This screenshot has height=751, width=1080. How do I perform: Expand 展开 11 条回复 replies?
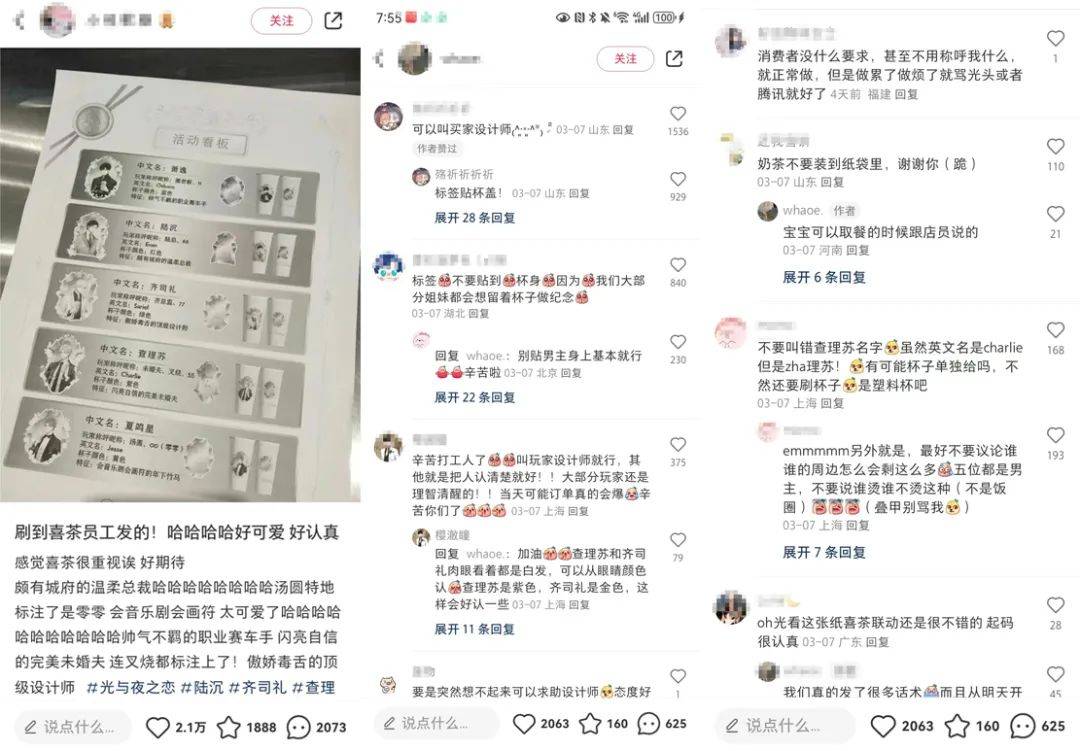coord(475,628)
